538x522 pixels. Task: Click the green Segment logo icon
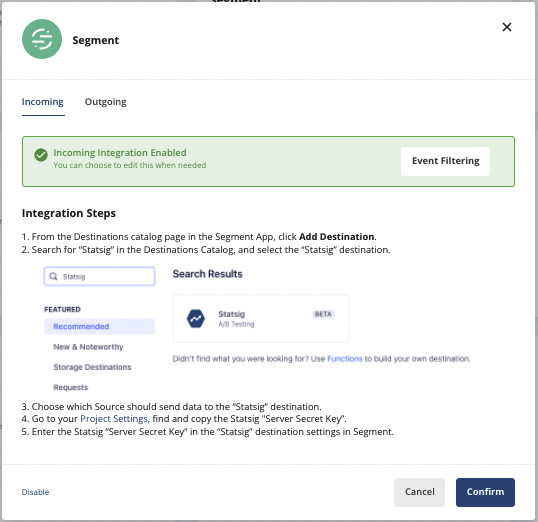click(x=42, y=39)
